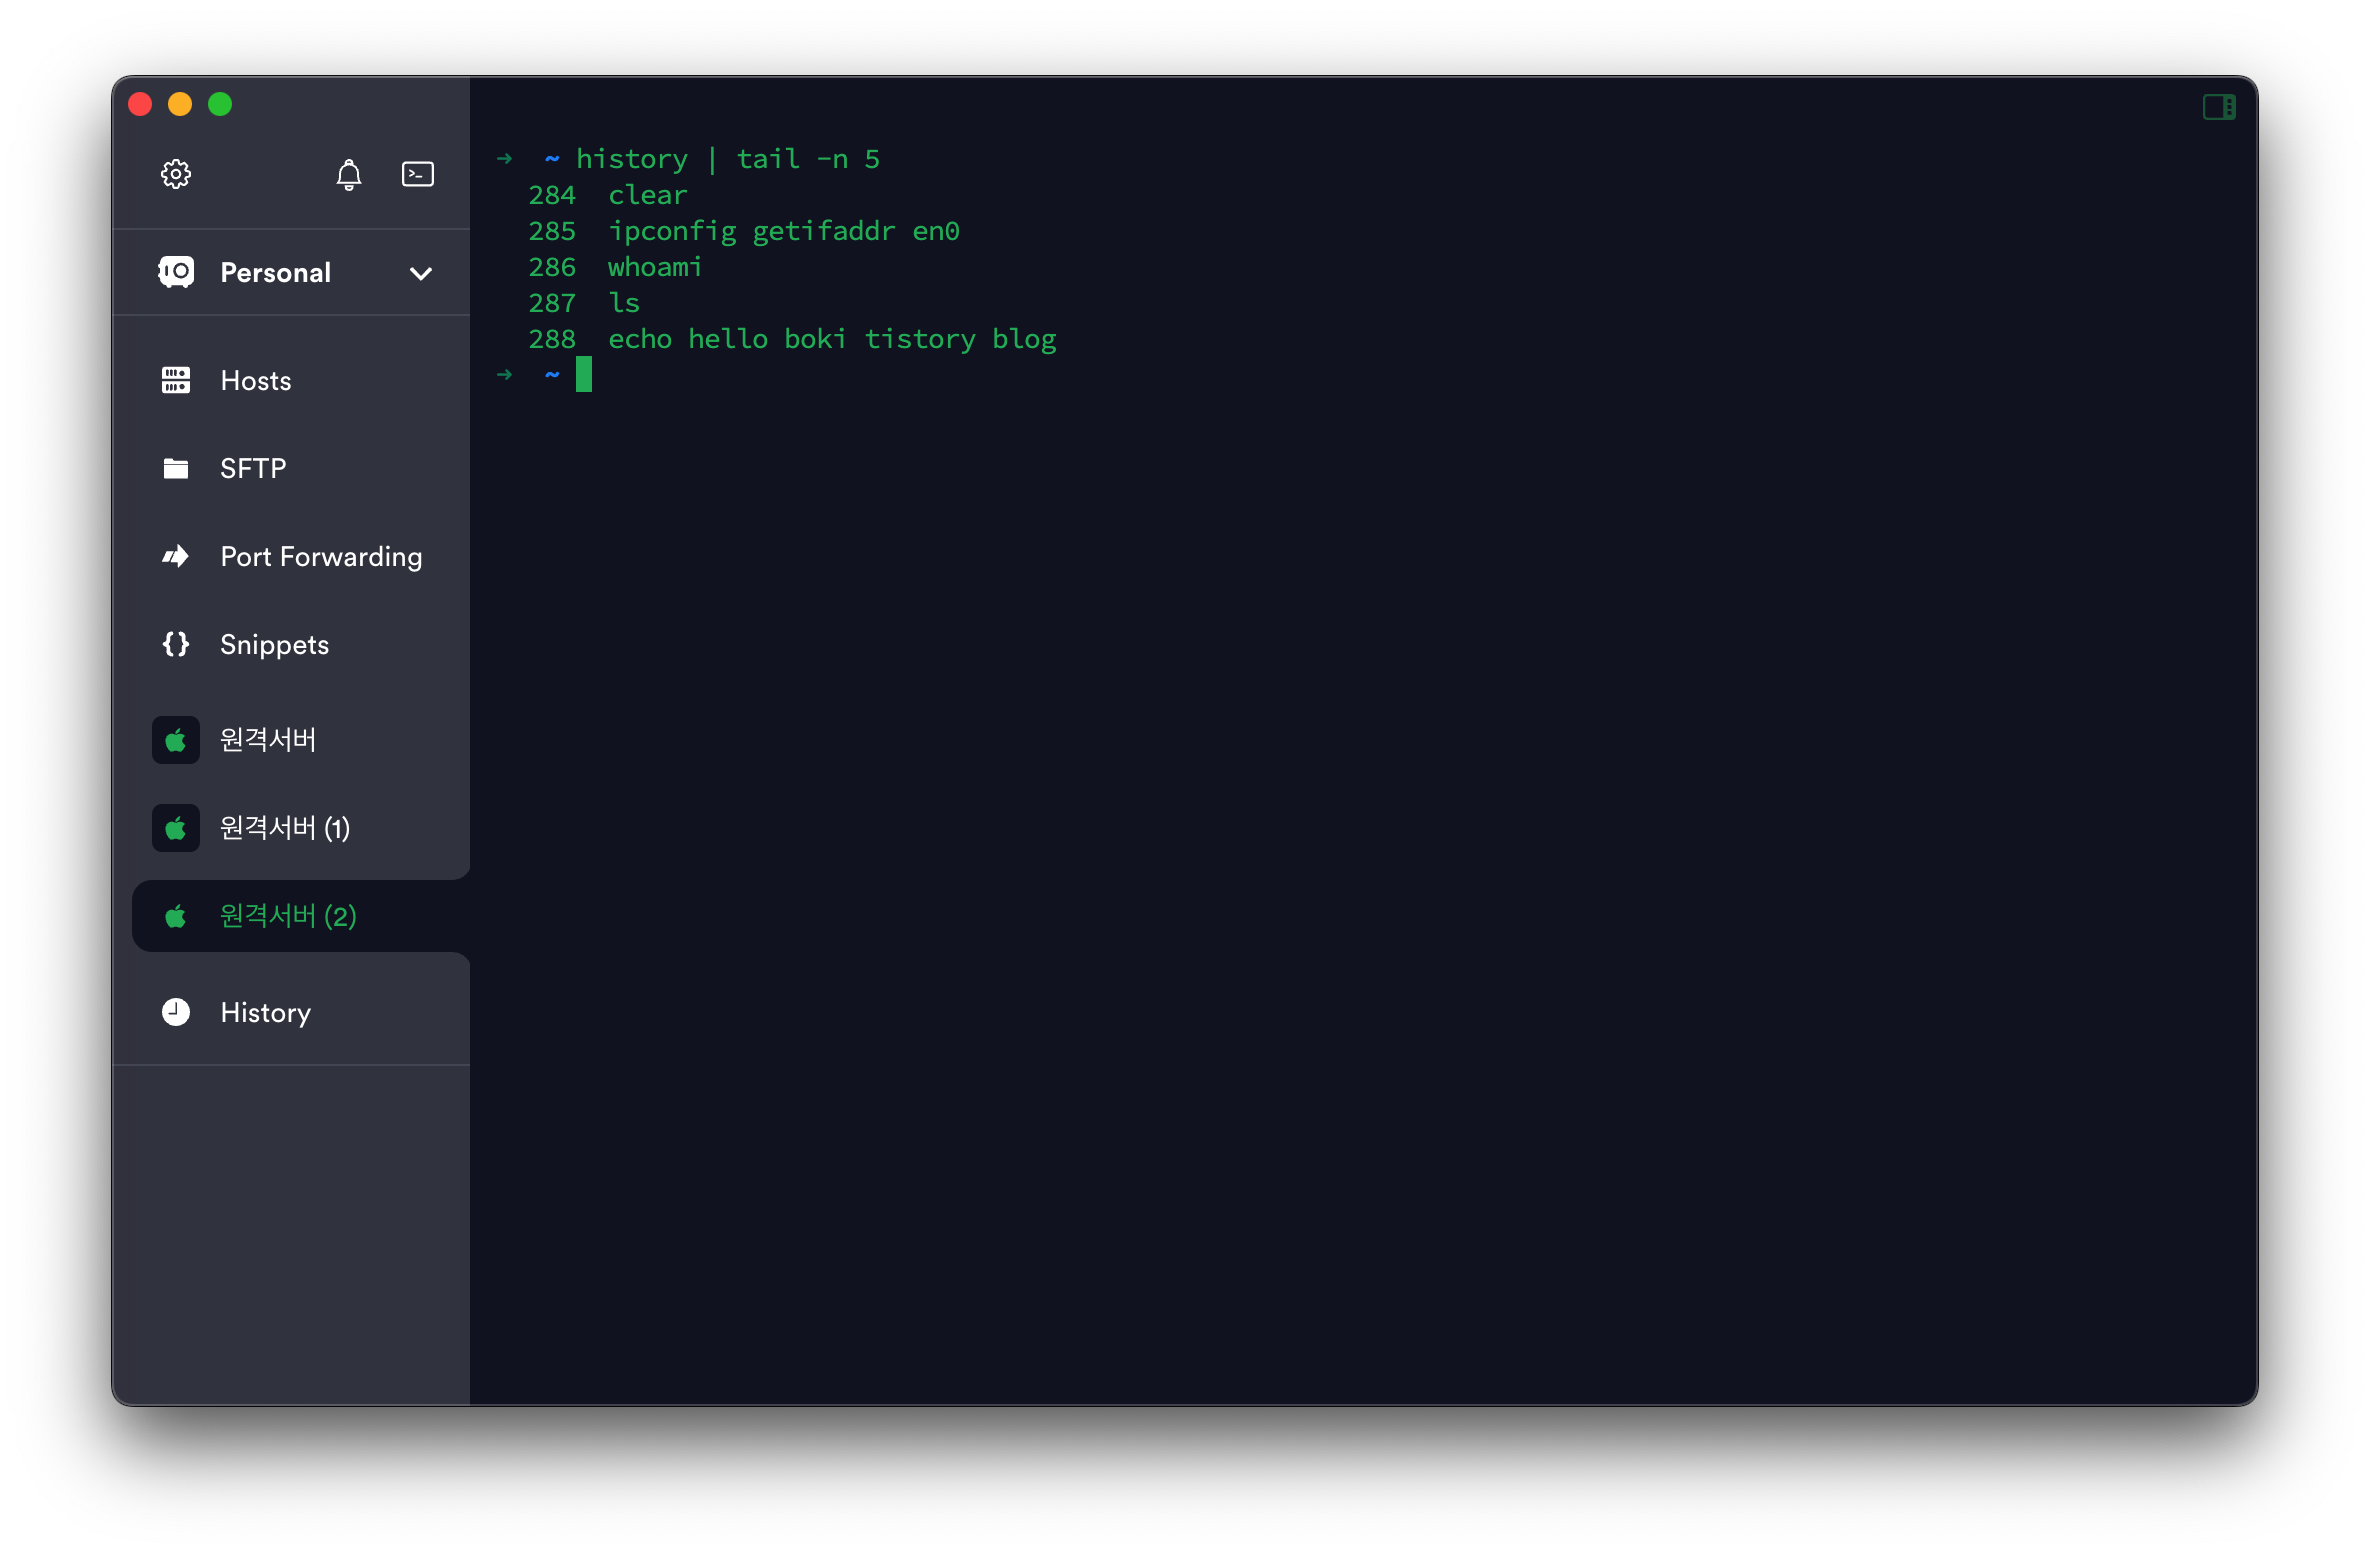Toggle the right side panel icon
Image resolution: width=2370 pixels, height=1554 pixels.
pos(2219,107)
